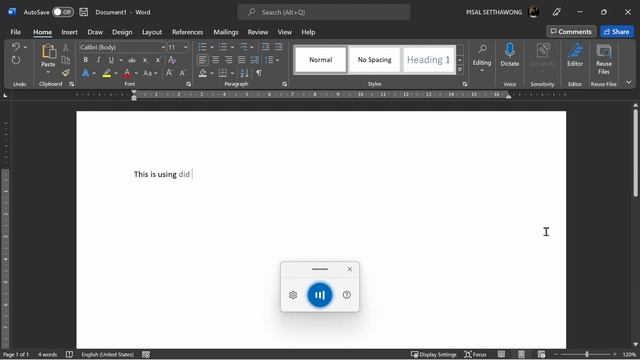
Task: Expand the multilevel list dropdown arrow
Action: tap(251, 47)
